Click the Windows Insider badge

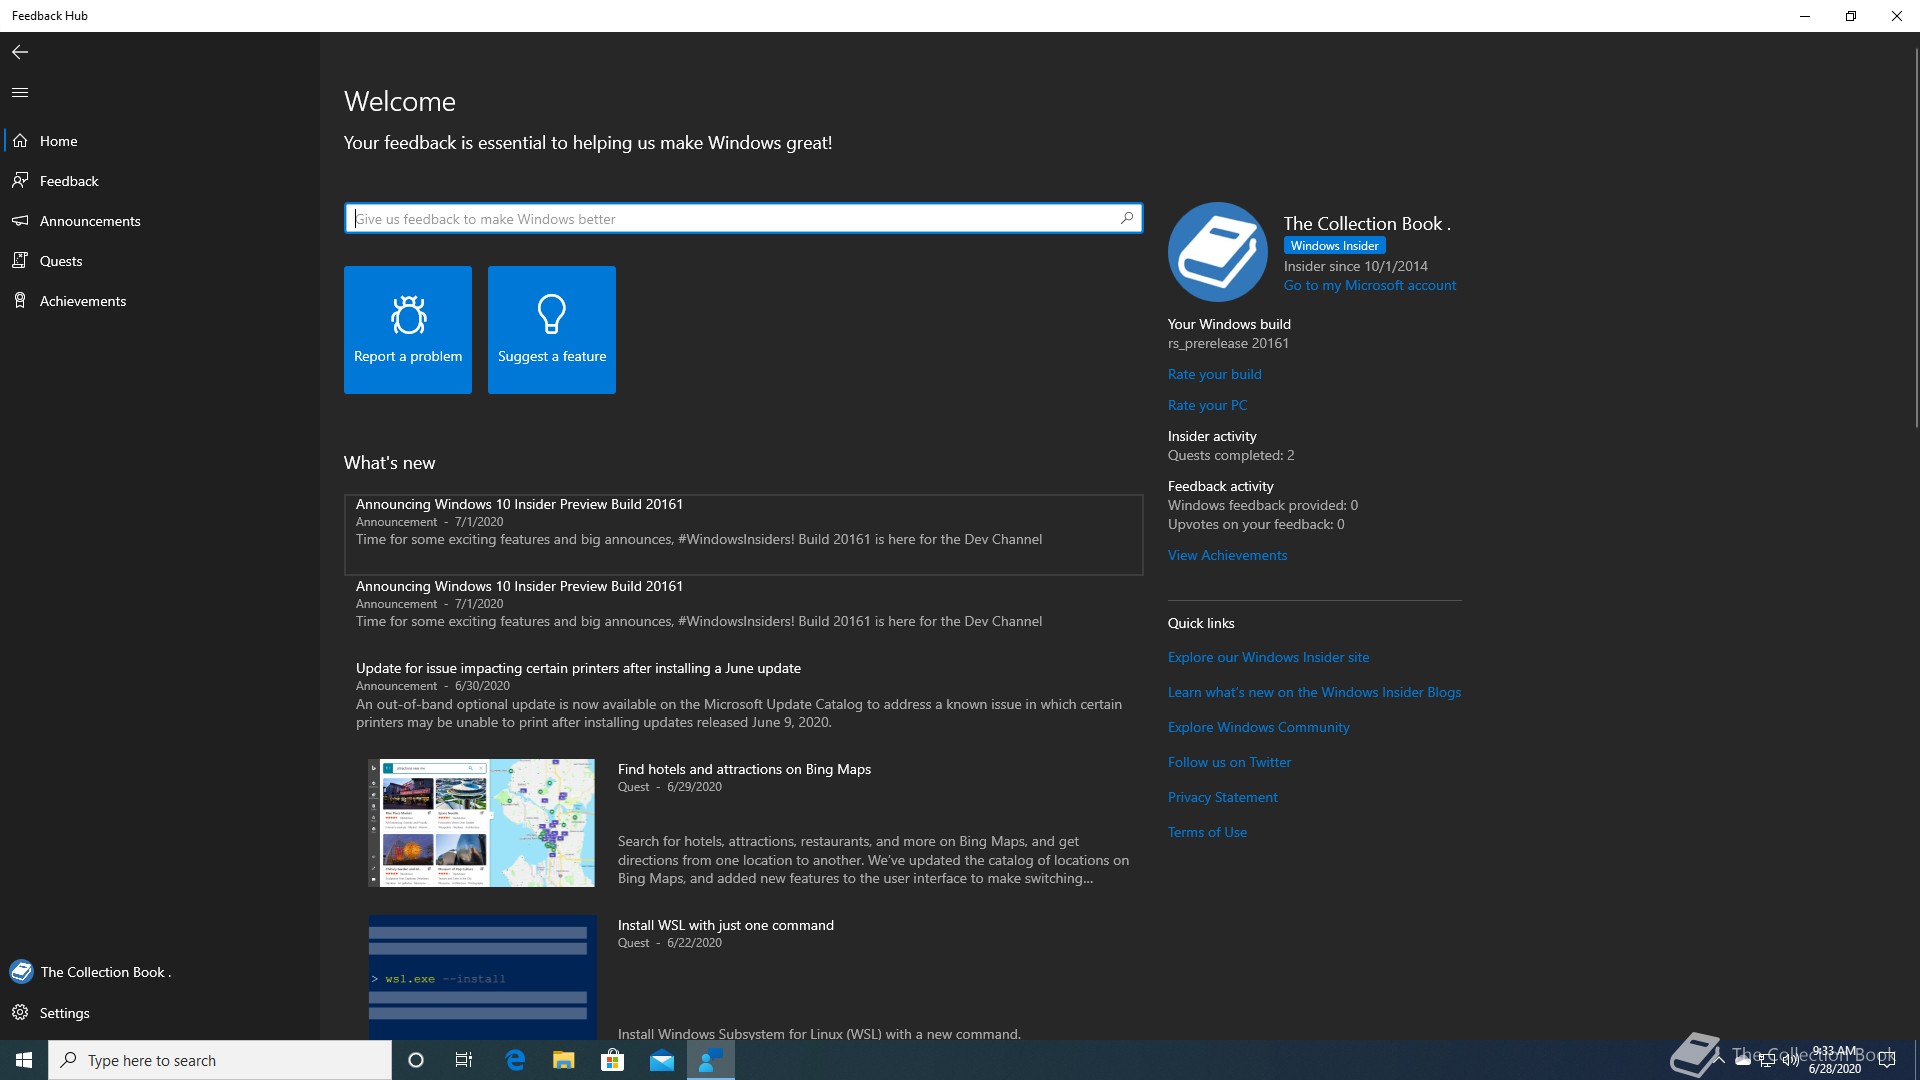click(x=1334, y=246)
